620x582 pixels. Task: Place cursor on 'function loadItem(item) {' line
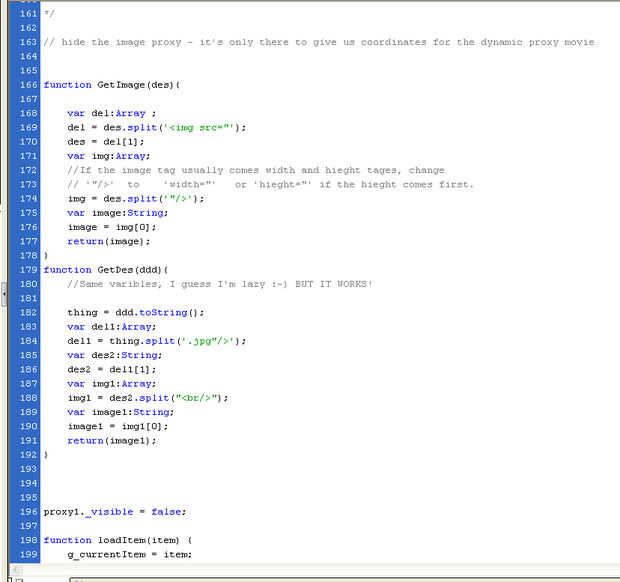click(x=117, y=540)
